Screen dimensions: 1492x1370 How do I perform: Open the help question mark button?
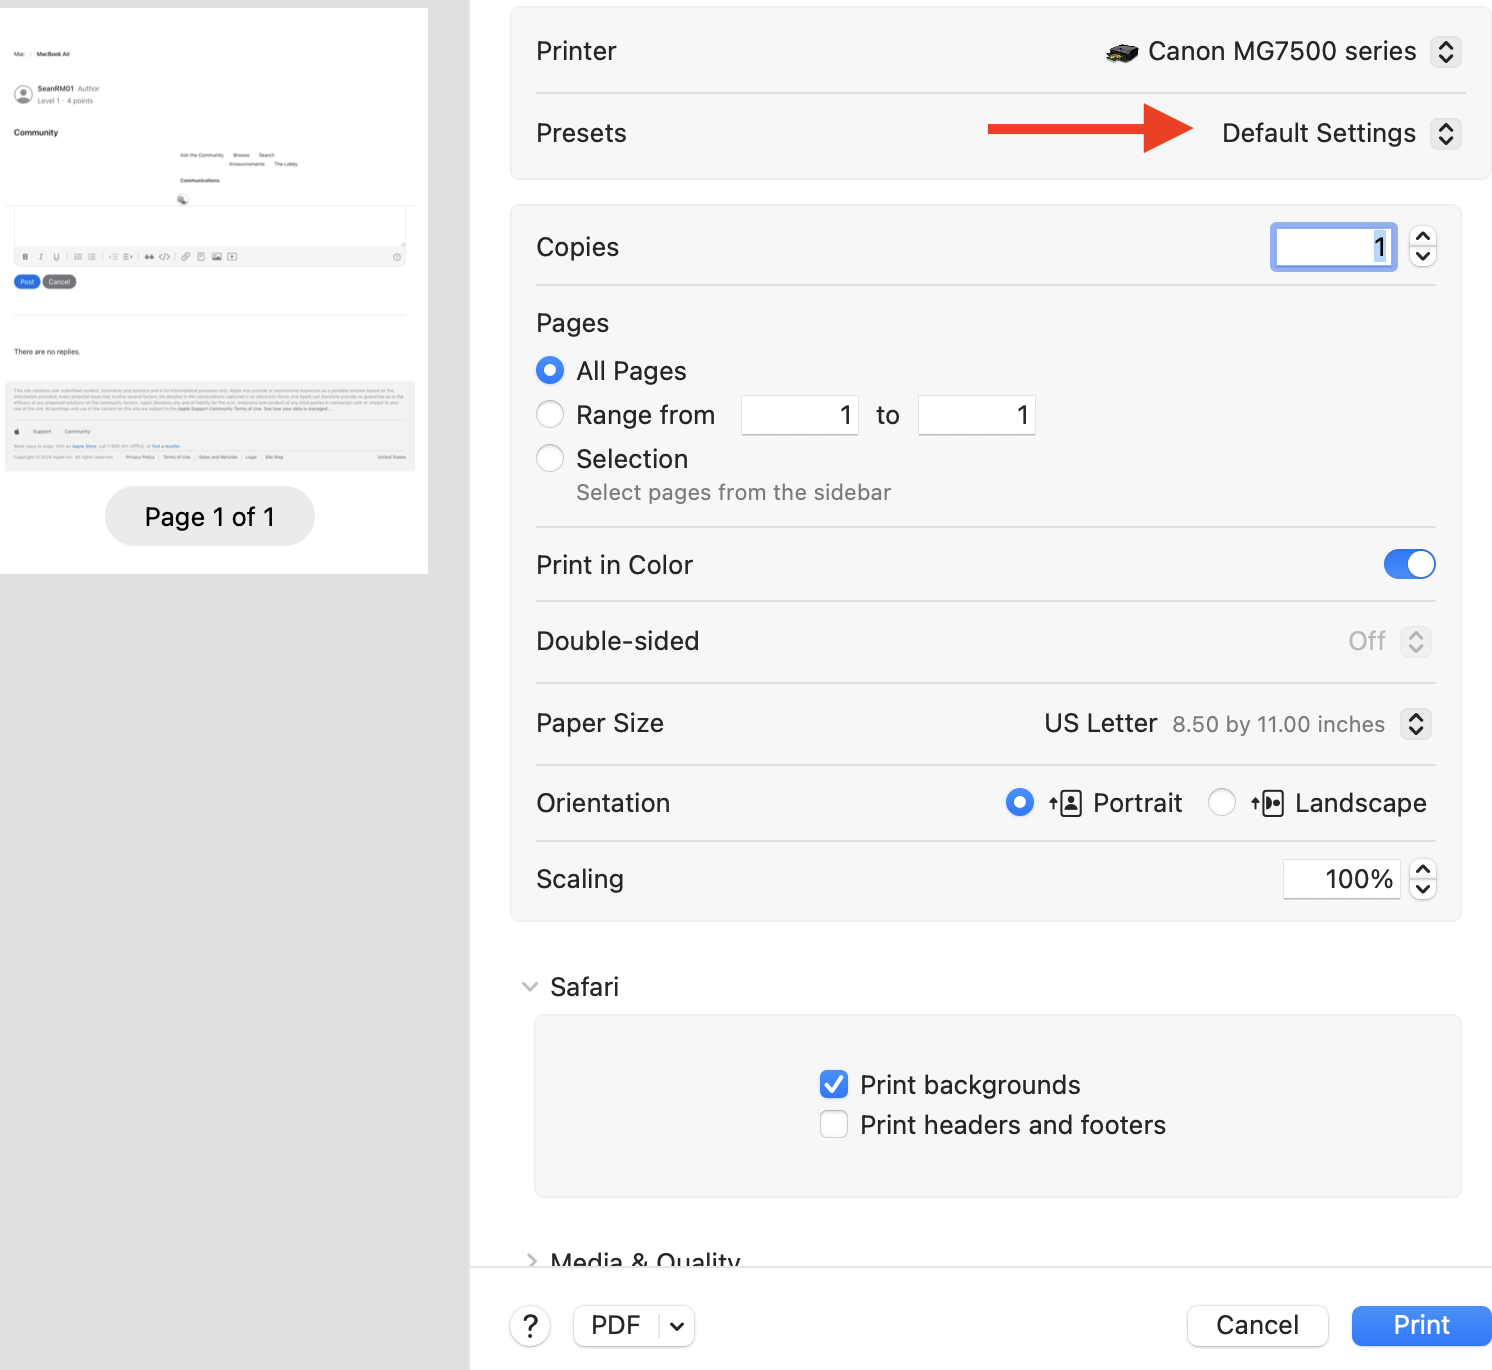tap(530, 1326)
